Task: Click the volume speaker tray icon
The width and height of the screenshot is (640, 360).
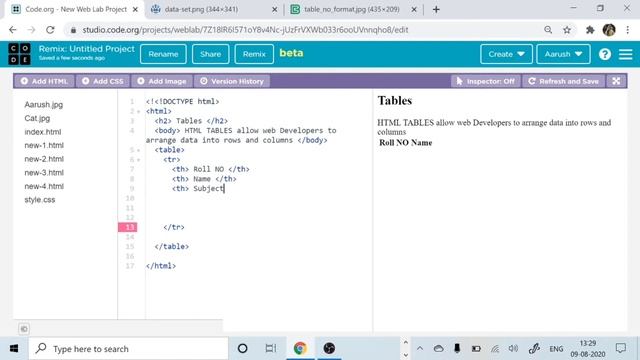Action: [x=513, y=349]
